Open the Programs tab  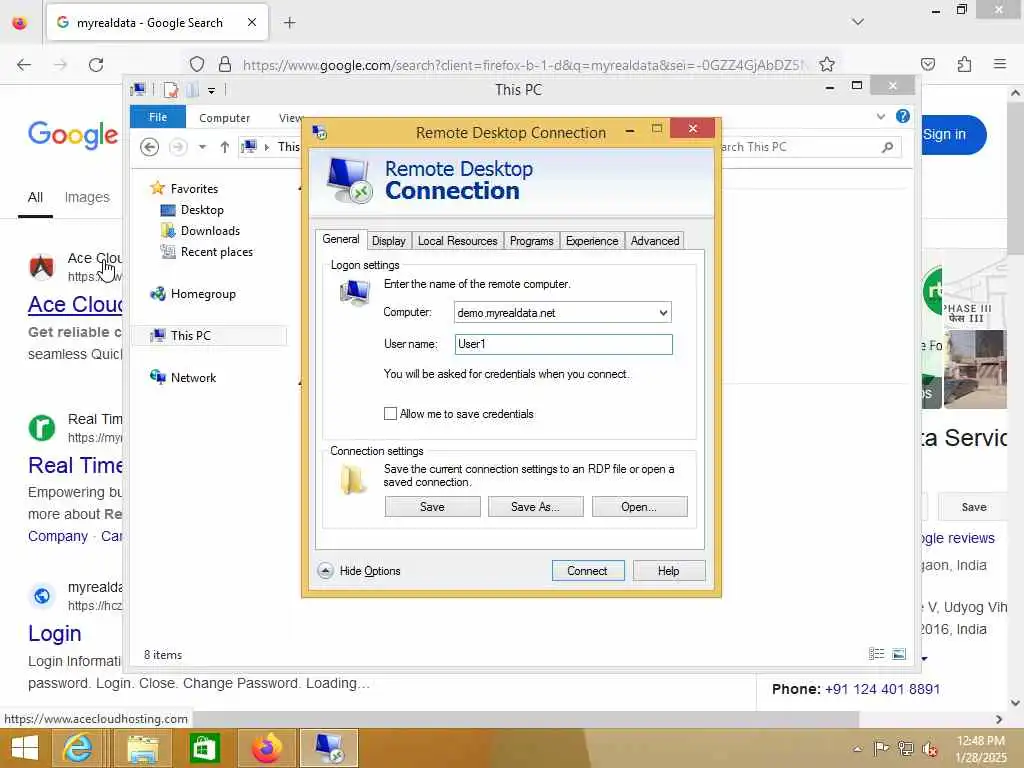click(531, 241)
